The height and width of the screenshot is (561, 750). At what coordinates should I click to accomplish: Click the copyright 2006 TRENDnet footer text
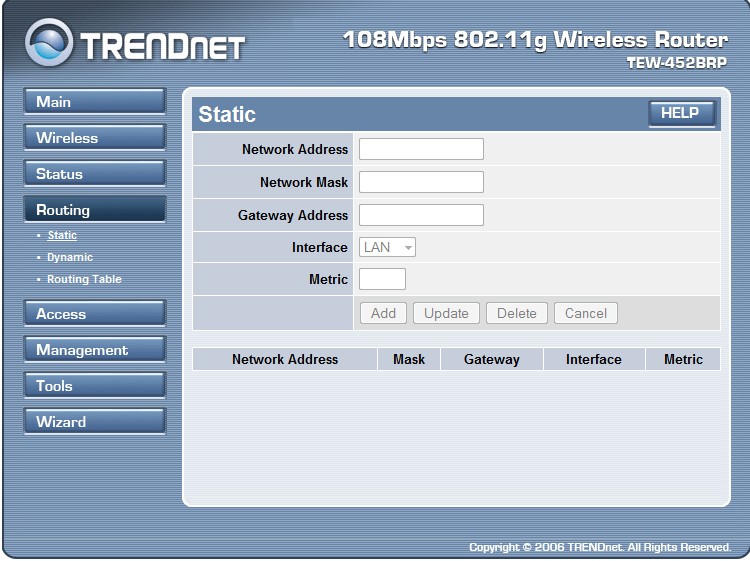point(600,547)
